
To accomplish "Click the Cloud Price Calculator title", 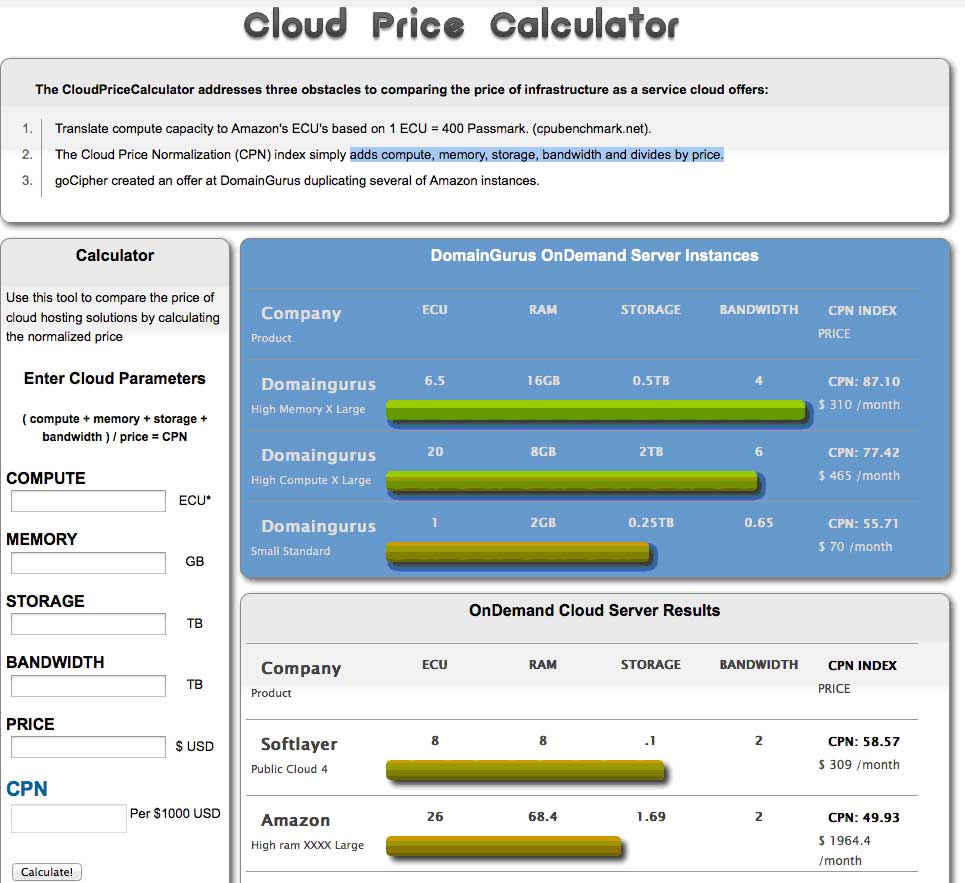I will tap(461, 26).
